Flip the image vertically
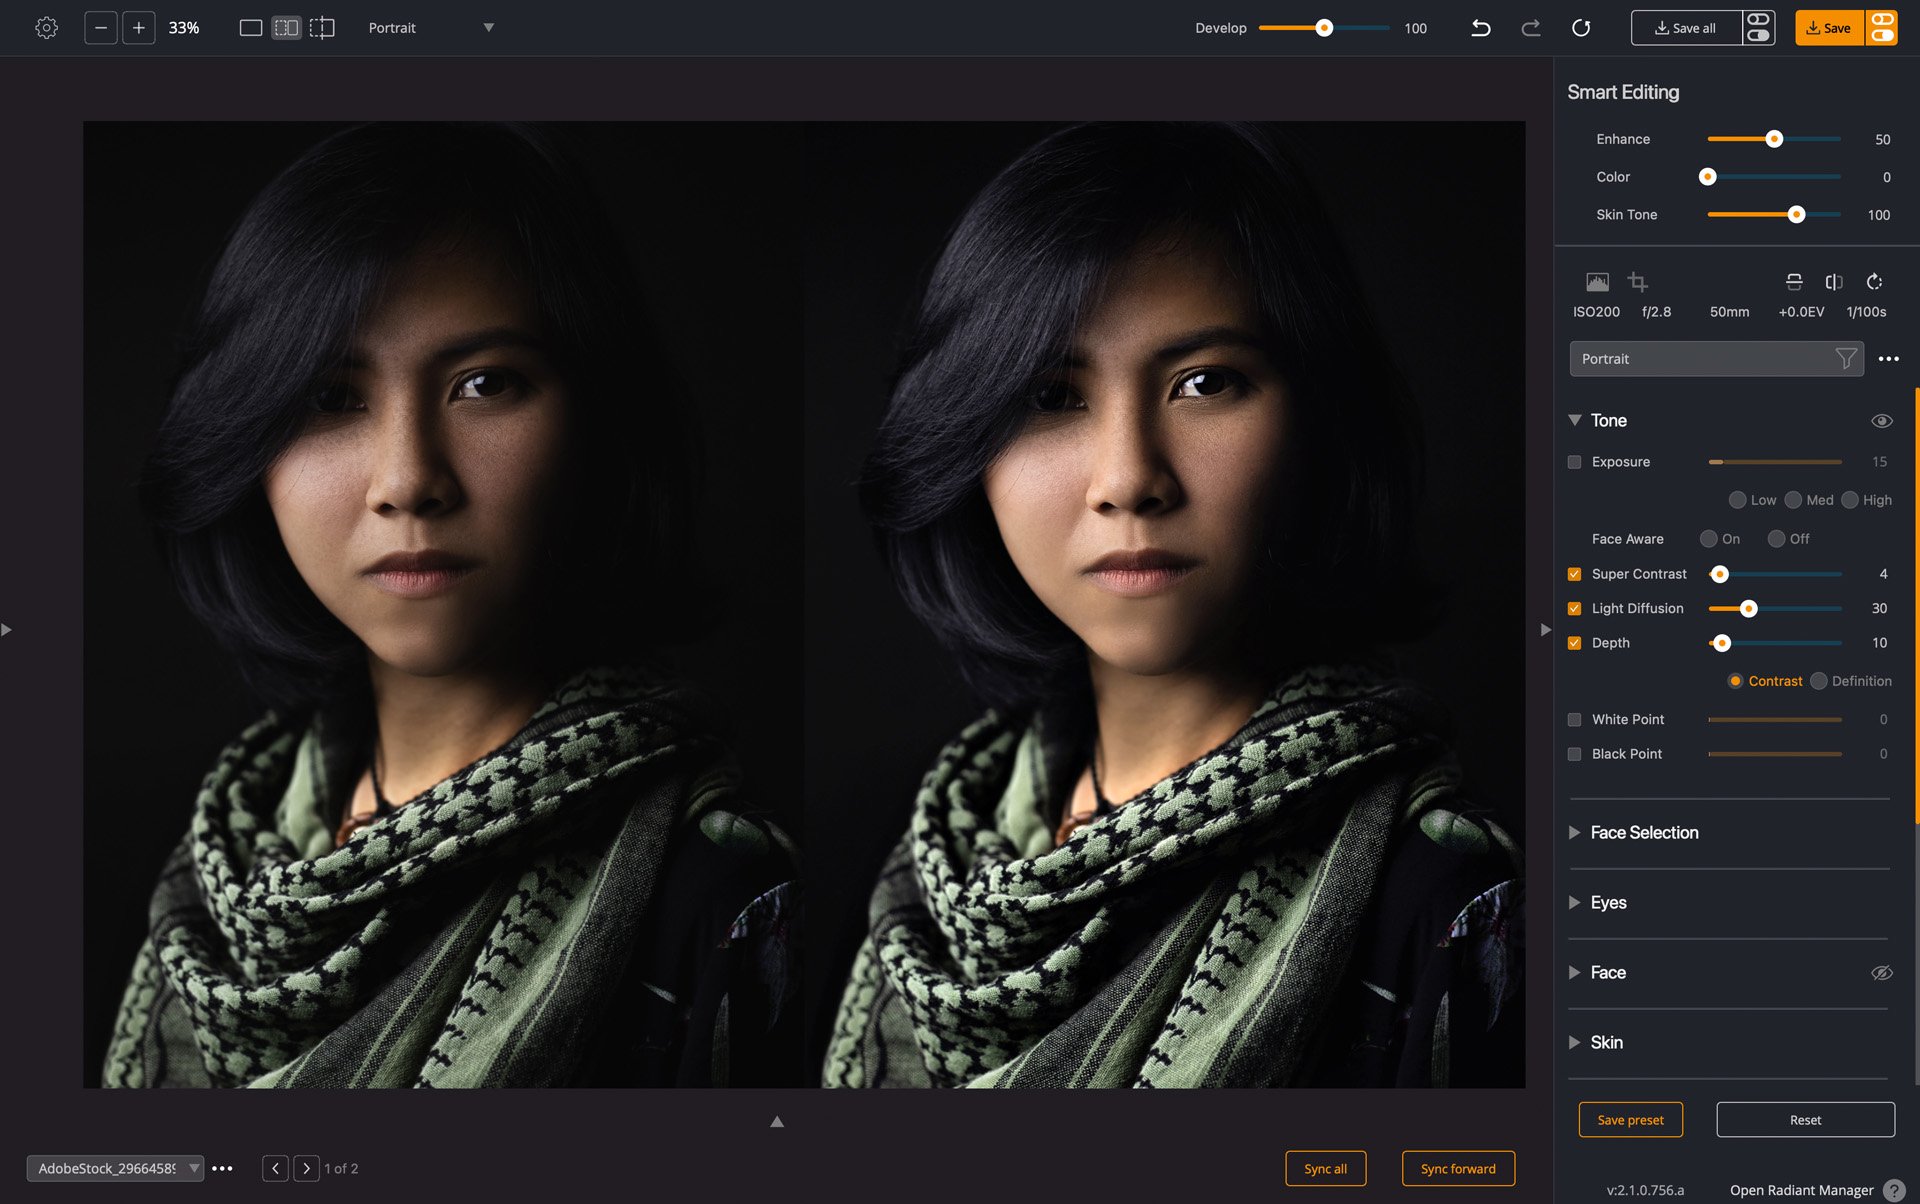 coord(1794,282)
